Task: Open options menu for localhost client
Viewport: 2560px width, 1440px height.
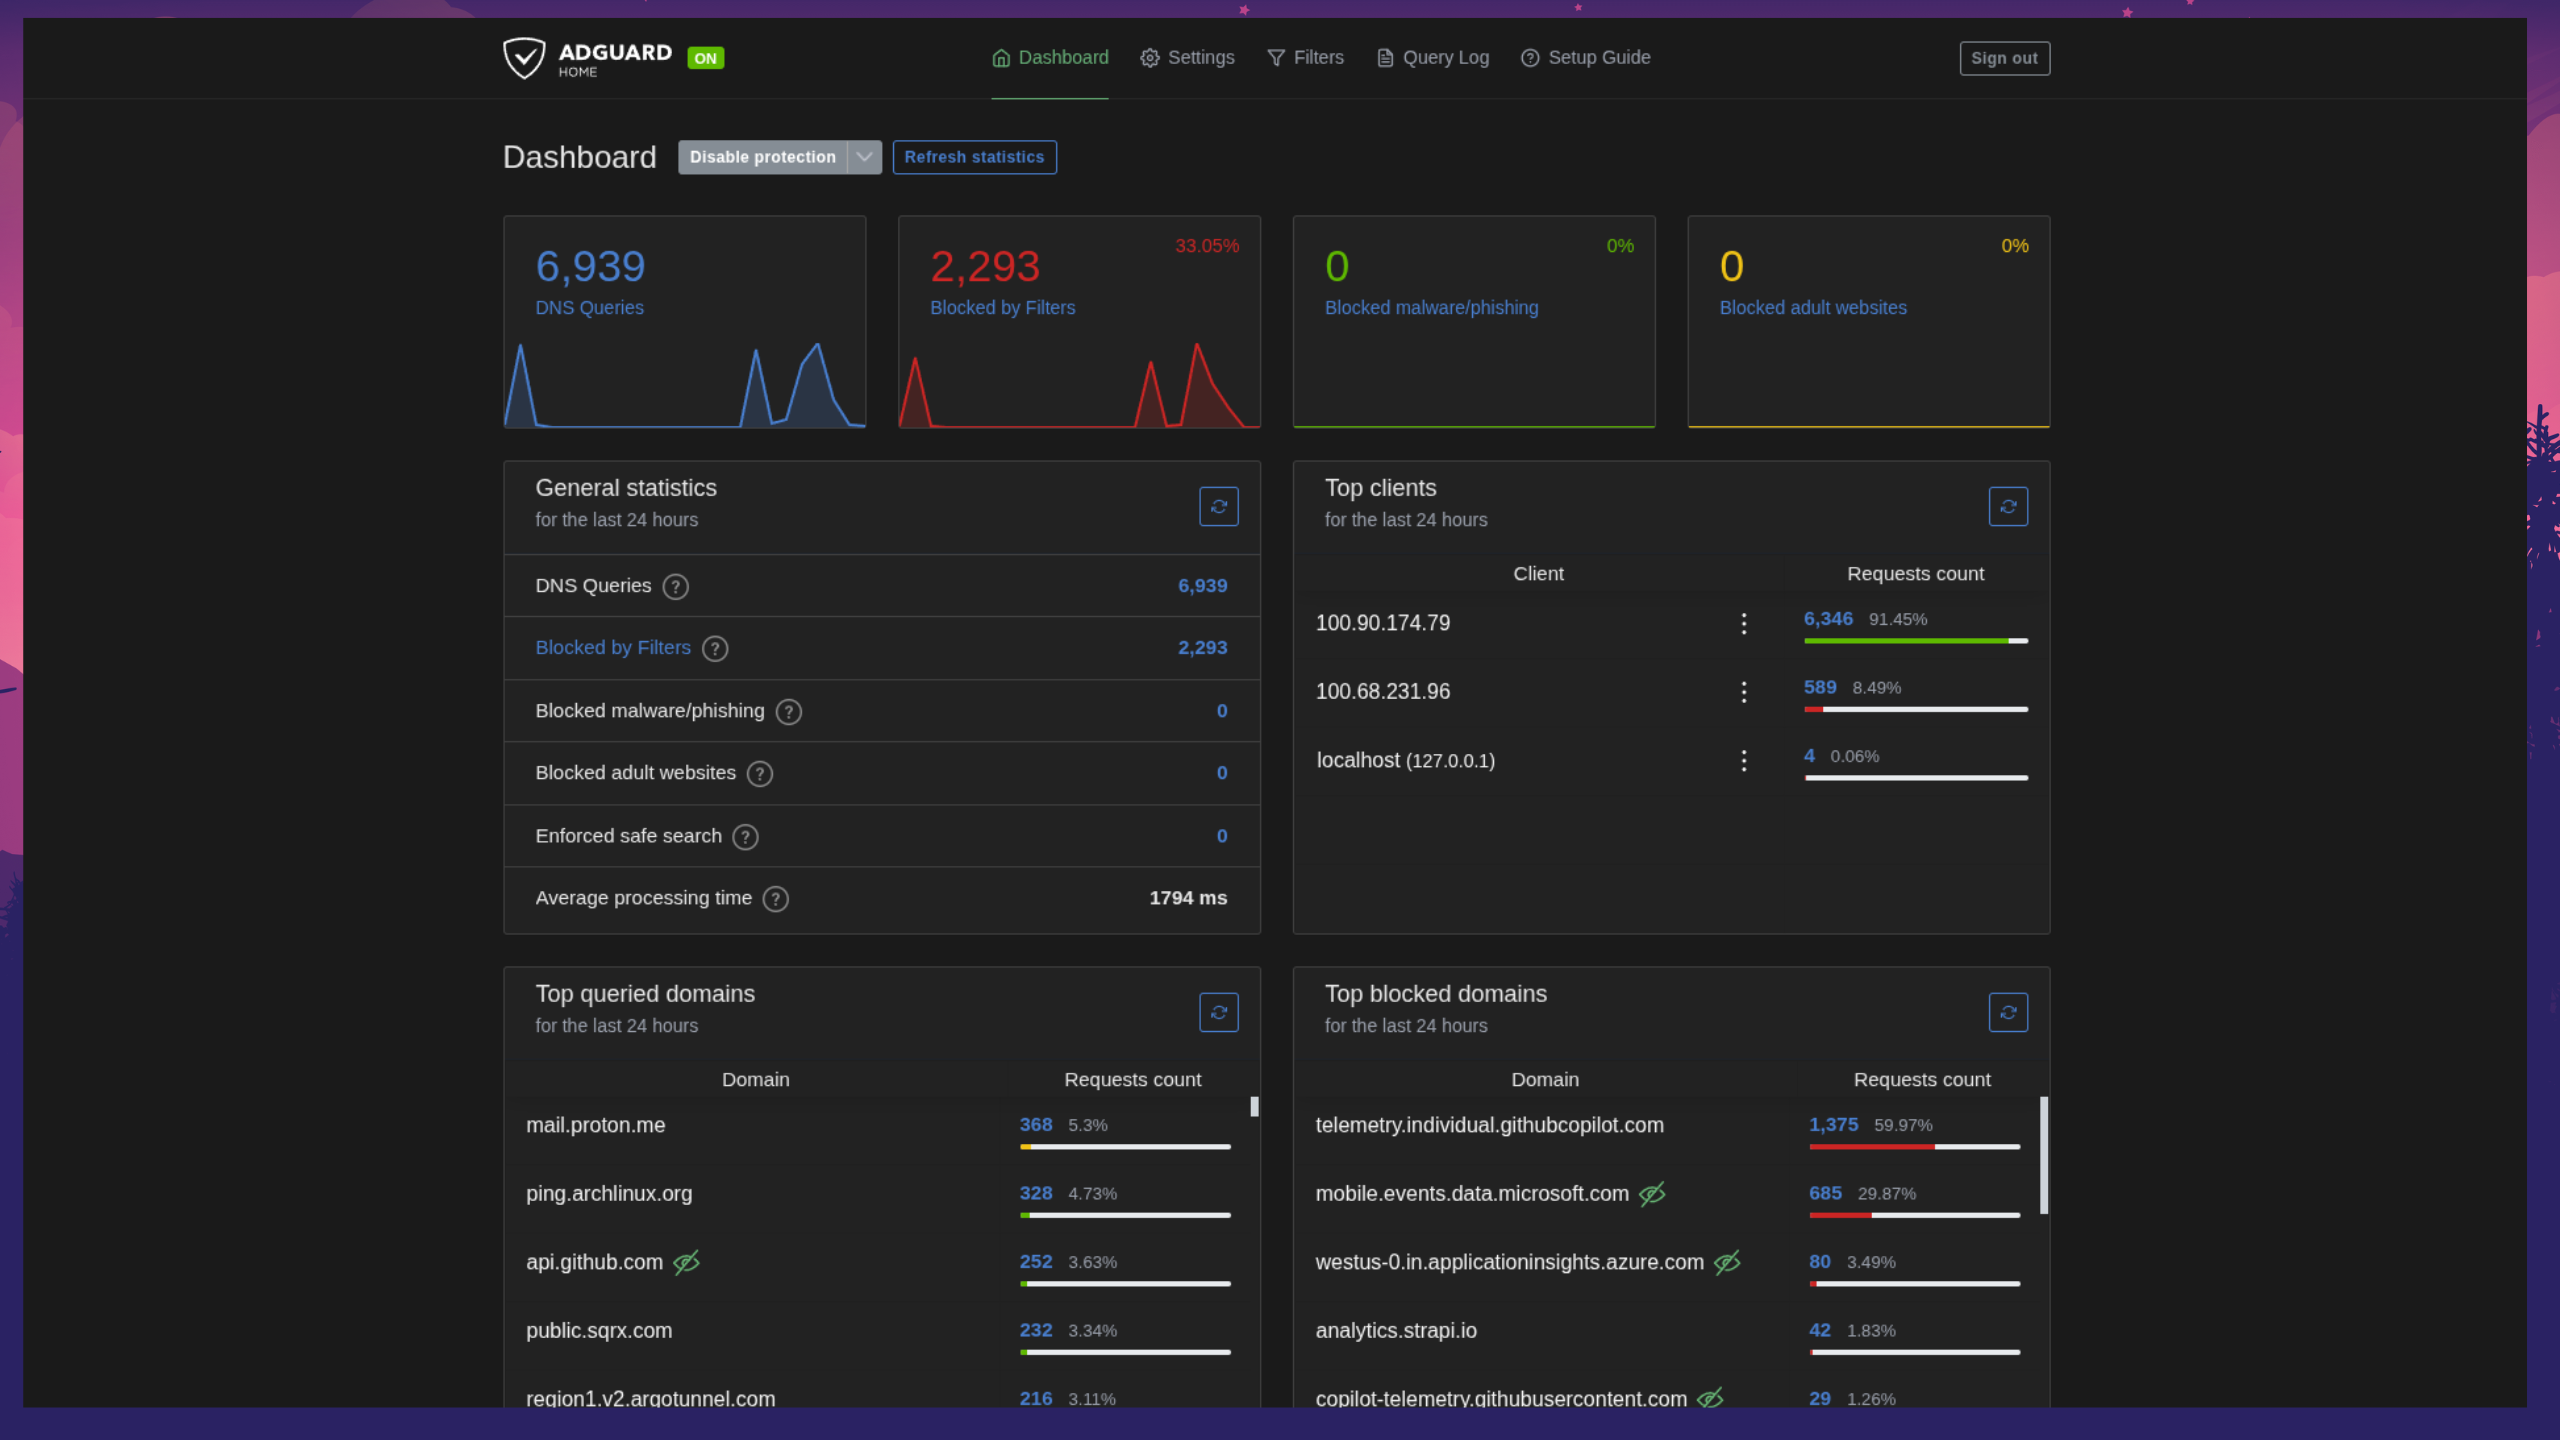Action: click(x=1744, y=761)
